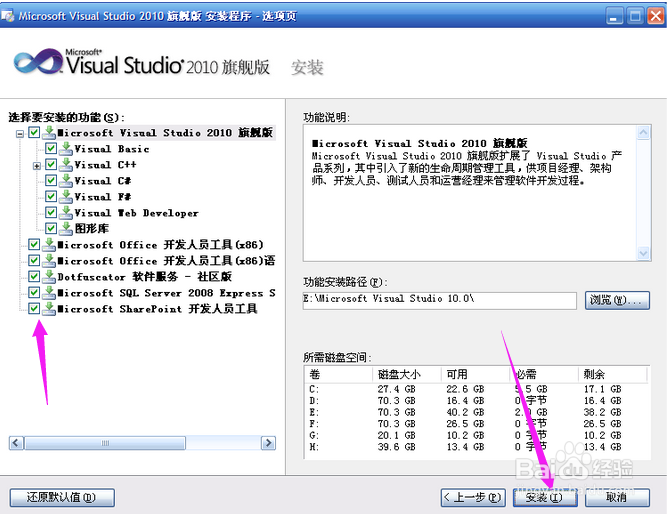Click the feature tree horizontal scrollbar thumb

pos(105,443)
